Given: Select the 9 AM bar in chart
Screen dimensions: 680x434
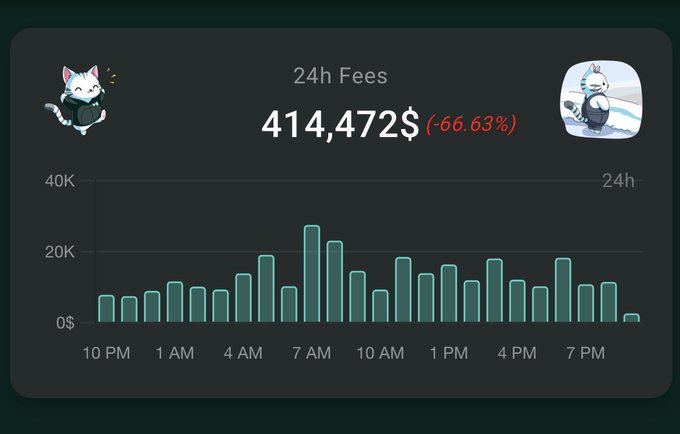Looking at the screenshot, I should coord(358,297).
